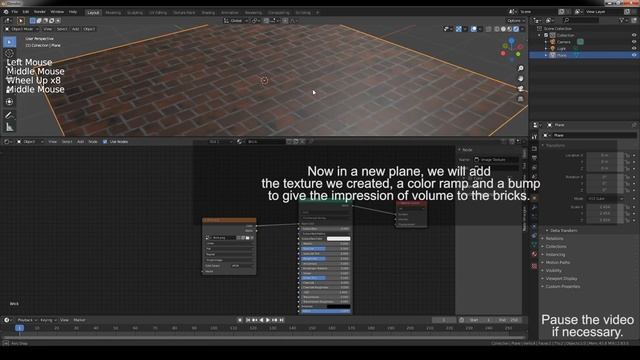Expand the Viewport Display panel

click(561, 278)
